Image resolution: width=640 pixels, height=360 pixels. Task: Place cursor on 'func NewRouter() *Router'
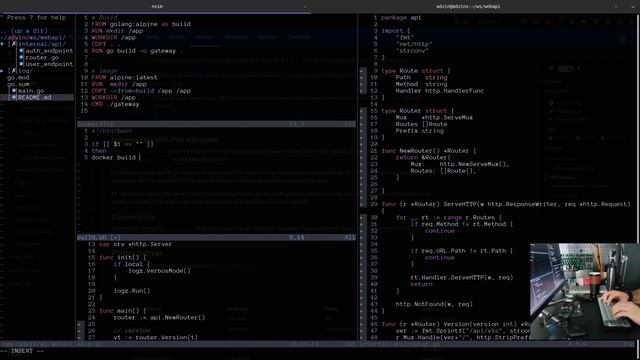[x=429, y=151]
